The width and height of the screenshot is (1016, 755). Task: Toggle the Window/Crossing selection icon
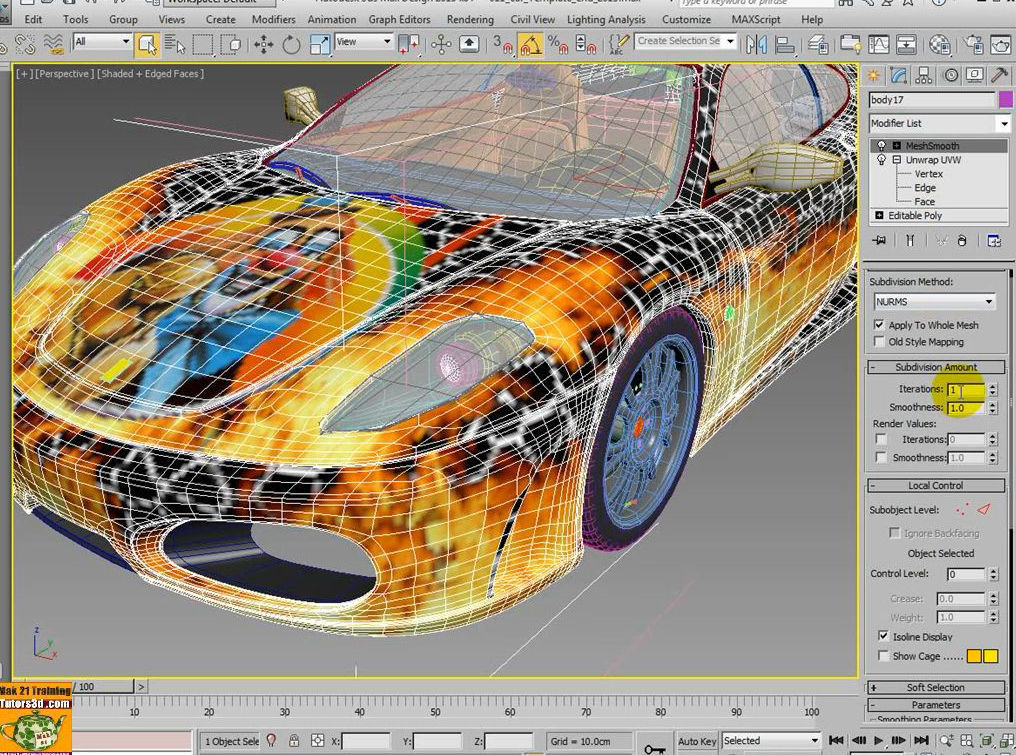[231, 44]
